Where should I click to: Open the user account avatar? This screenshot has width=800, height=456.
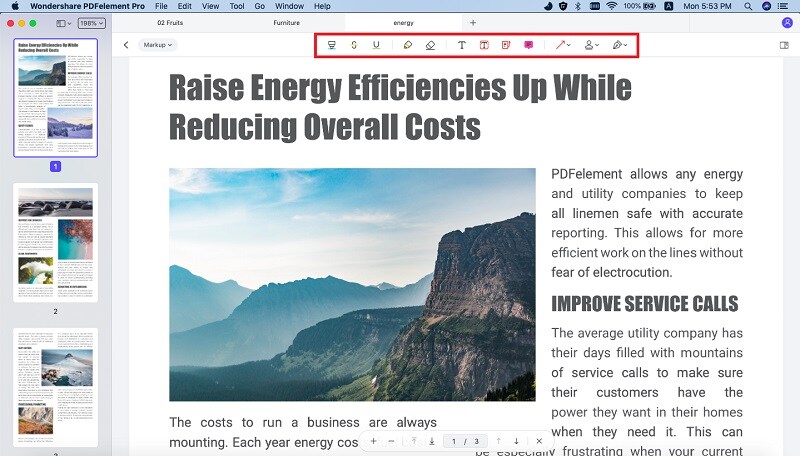tap(787, 22)
